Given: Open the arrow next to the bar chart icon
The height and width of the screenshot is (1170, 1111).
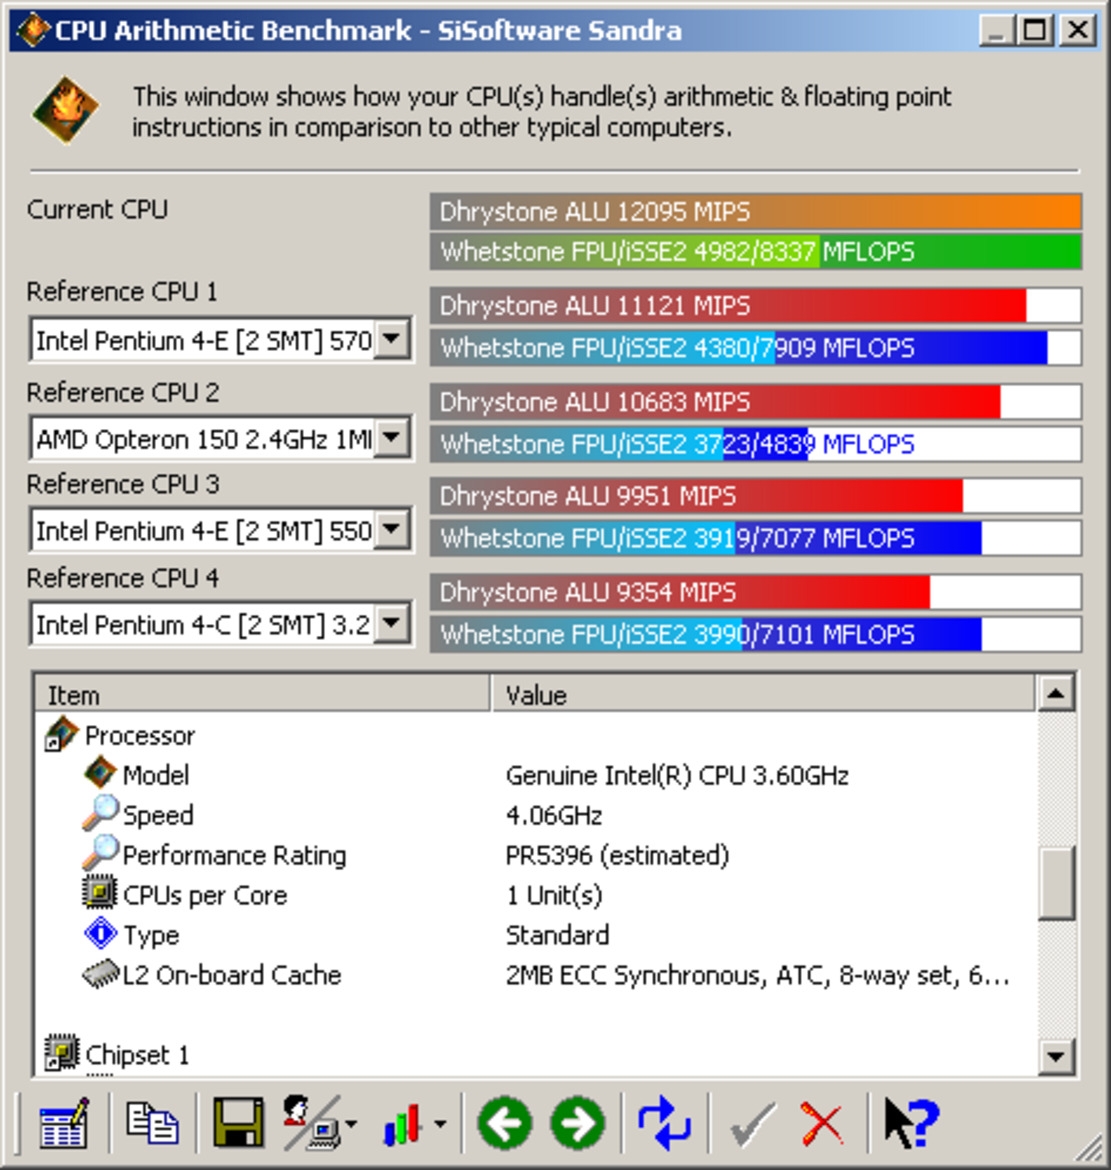Looking at the screenshot, I should tap(440, 1123).
